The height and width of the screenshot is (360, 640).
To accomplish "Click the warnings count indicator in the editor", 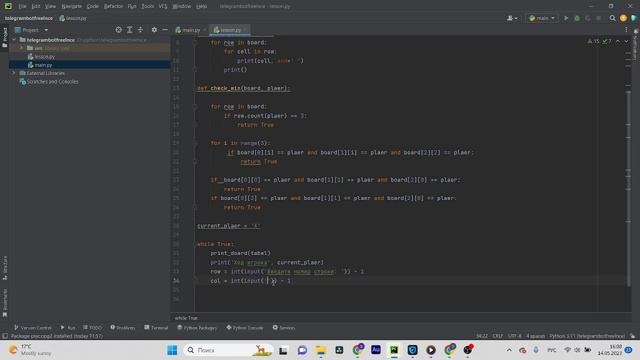I will click(593, 41).
